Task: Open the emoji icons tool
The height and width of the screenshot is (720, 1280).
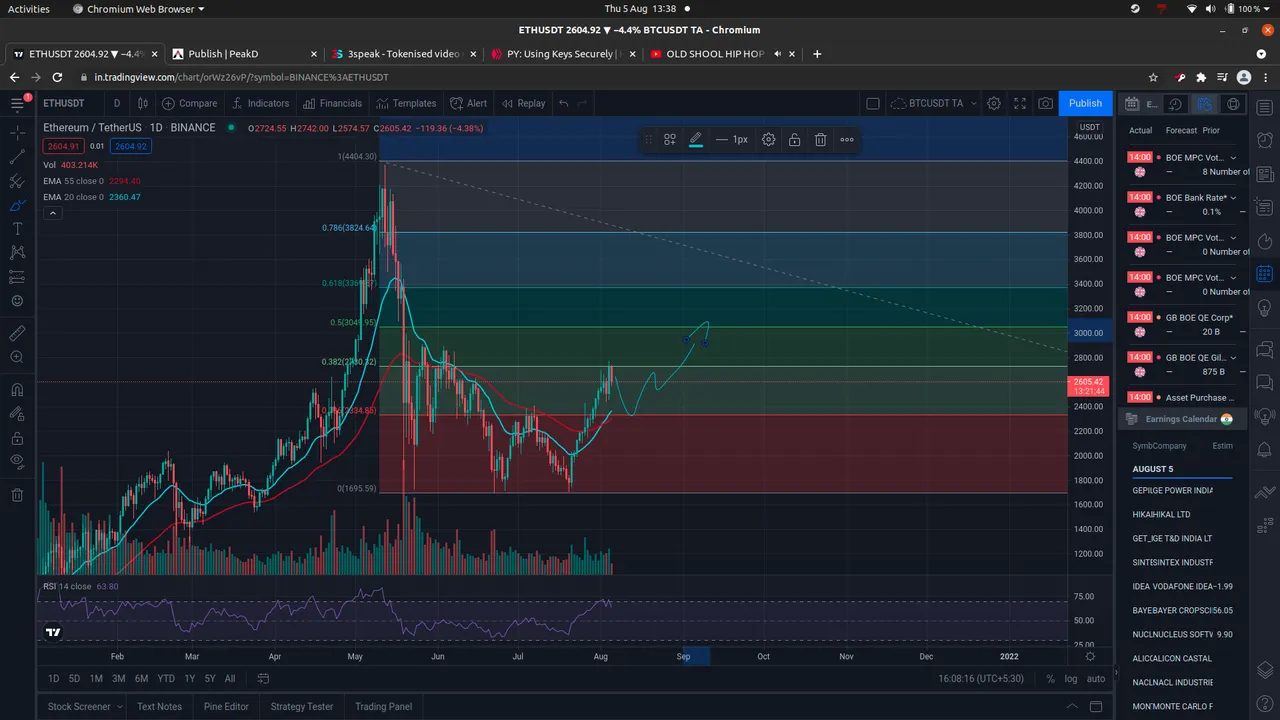Action: tap(17, 301)
